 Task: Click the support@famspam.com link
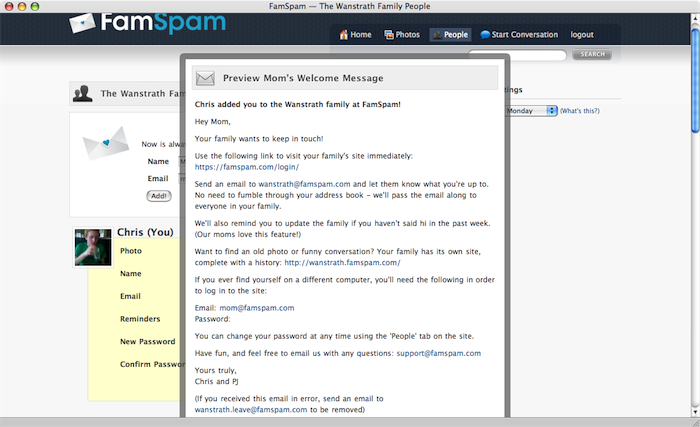[x=438, y=353]
